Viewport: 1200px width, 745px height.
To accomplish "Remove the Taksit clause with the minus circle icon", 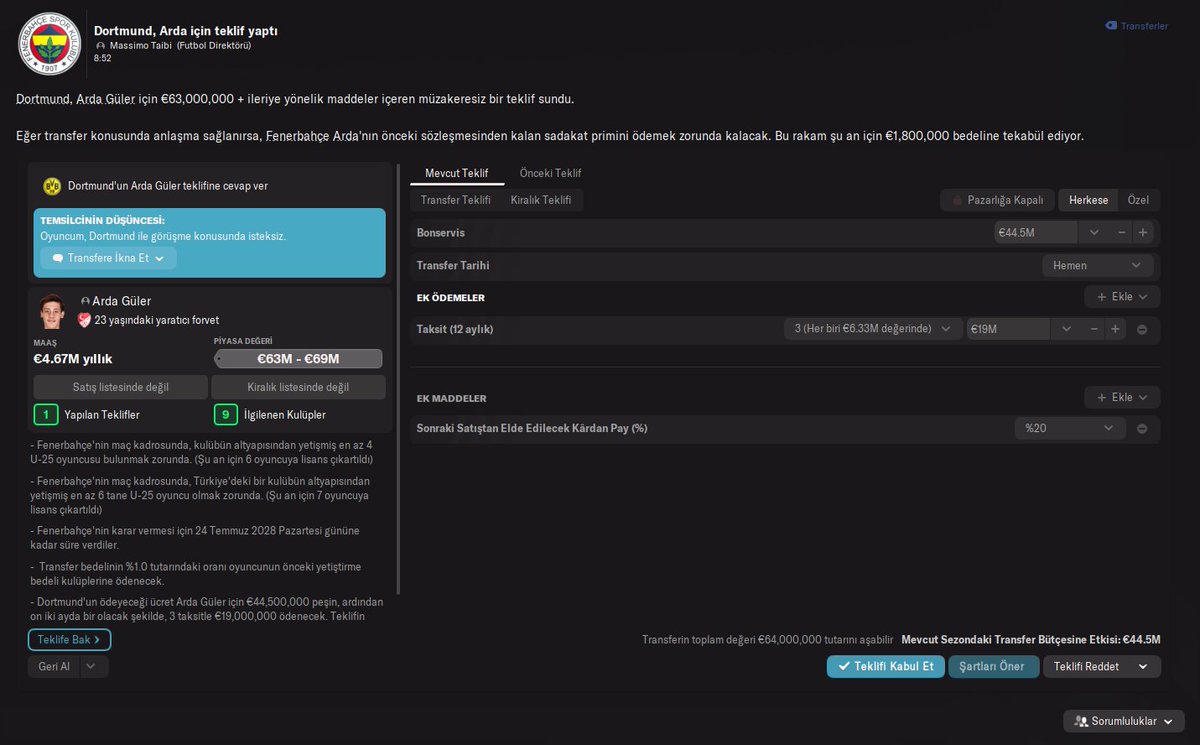I will pos(1142,329).
